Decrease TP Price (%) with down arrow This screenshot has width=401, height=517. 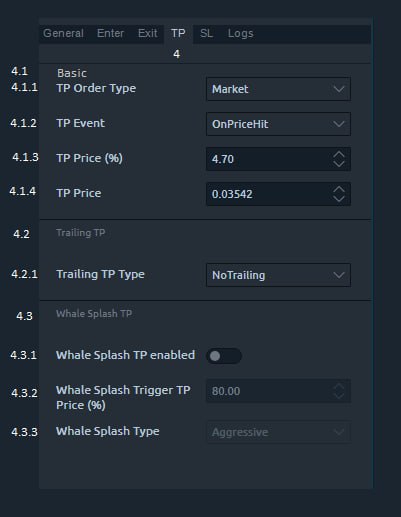339,164
